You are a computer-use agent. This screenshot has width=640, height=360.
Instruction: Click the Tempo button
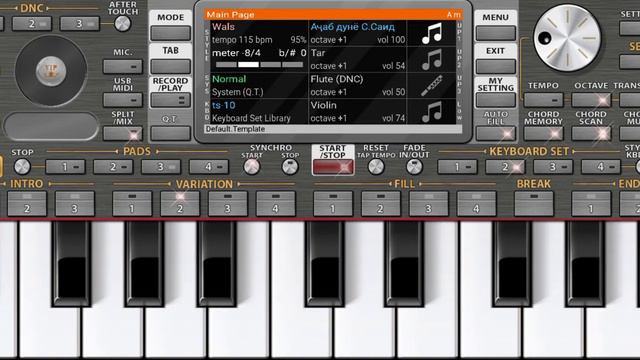point(543,100)
